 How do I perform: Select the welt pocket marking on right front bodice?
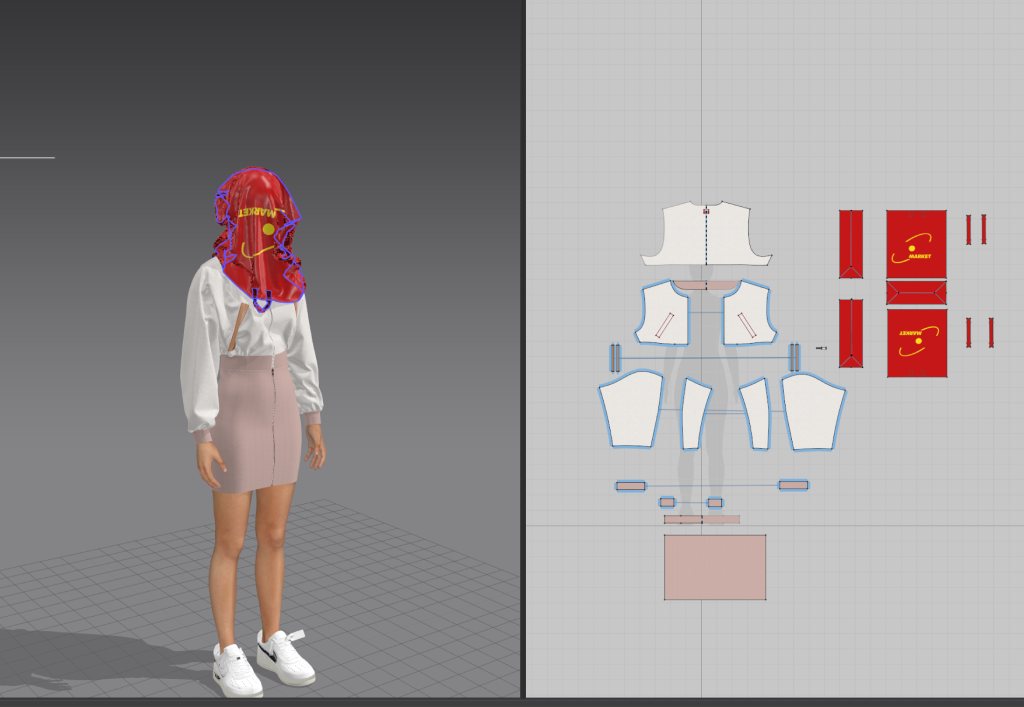[x=748, y=325]
